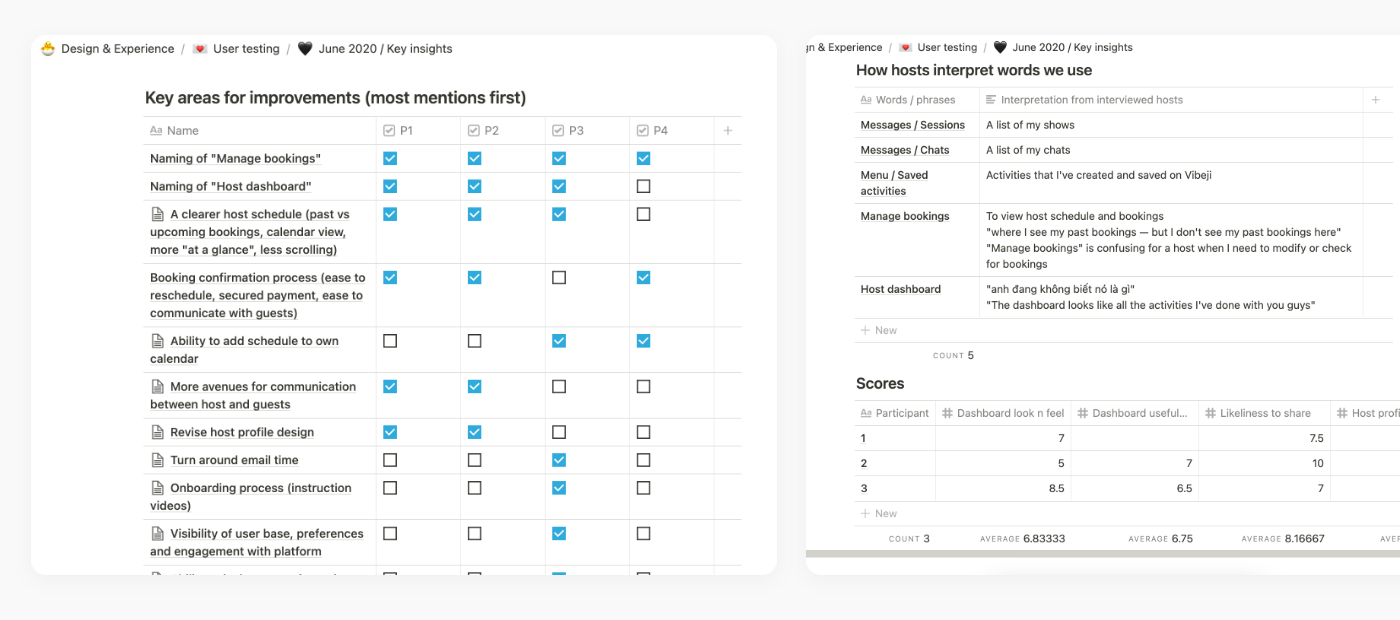Go to User testing in left breadcrumb
Viewport: 1400px width, 620px height.
[x=246, y=48]
